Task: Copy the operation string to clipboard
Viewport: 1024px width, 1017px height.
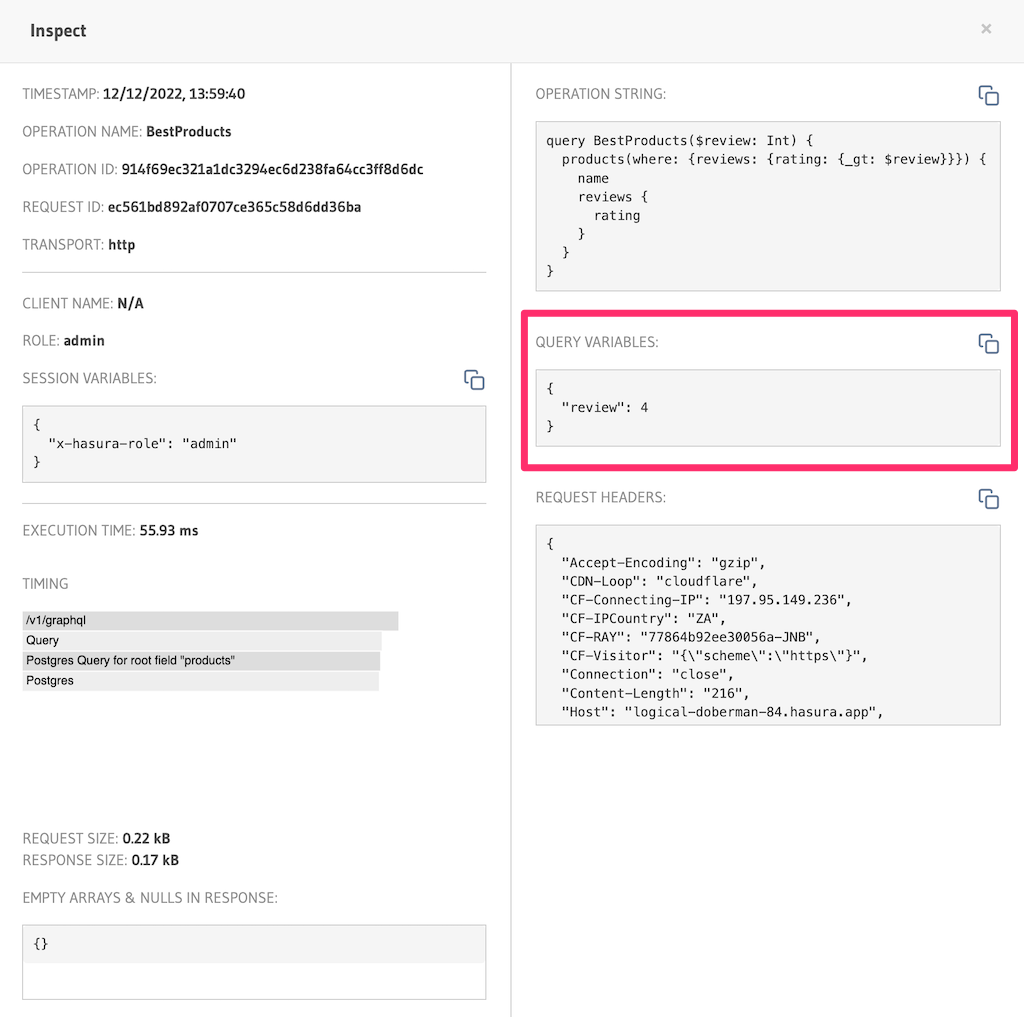Action: point(988,95)
